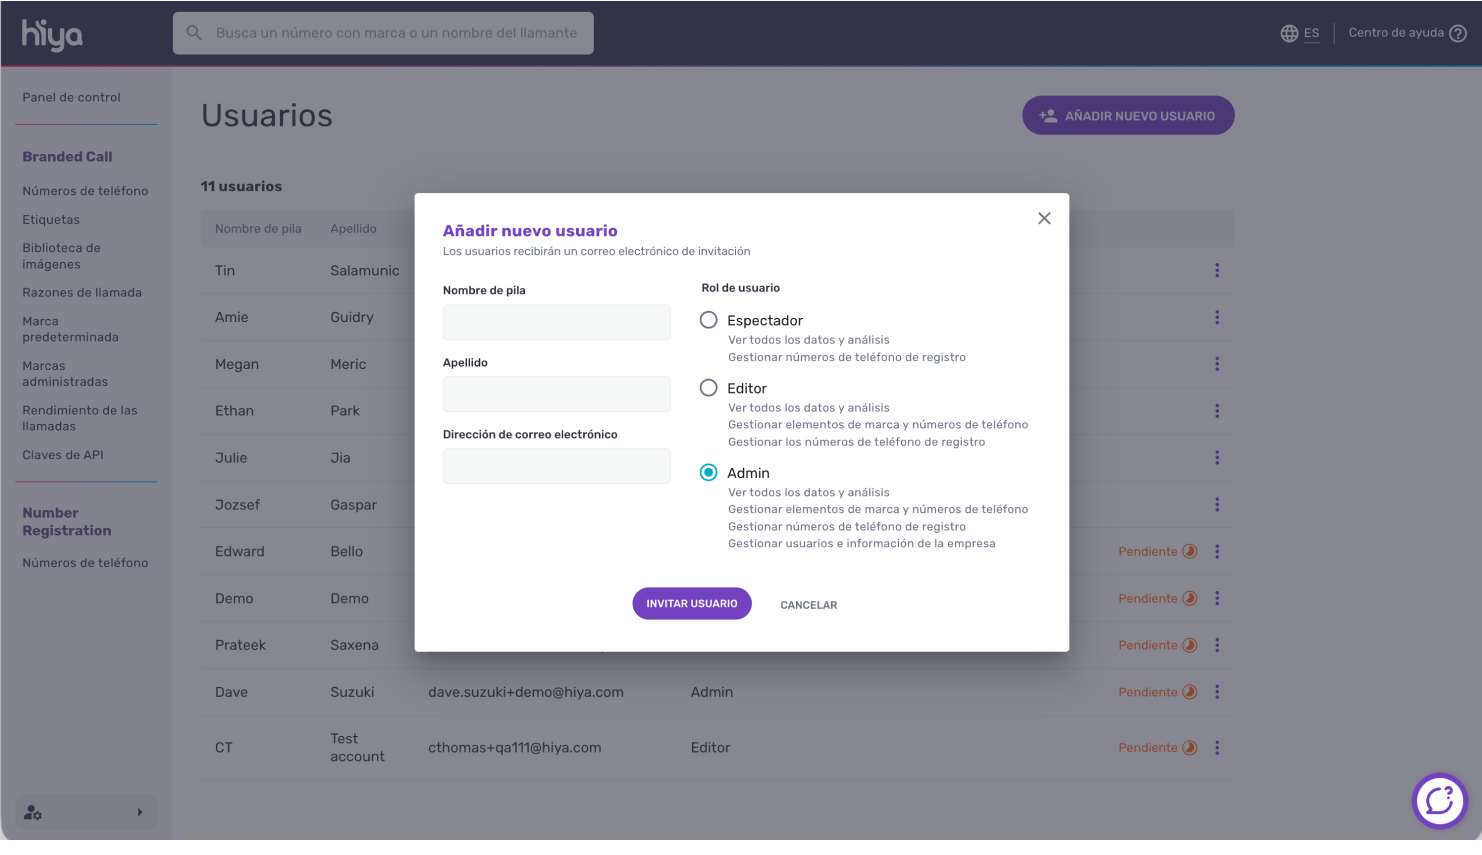Open options menu for Tin Salamunic
Screen dimensions: 1482x855
pos(1217,270)
